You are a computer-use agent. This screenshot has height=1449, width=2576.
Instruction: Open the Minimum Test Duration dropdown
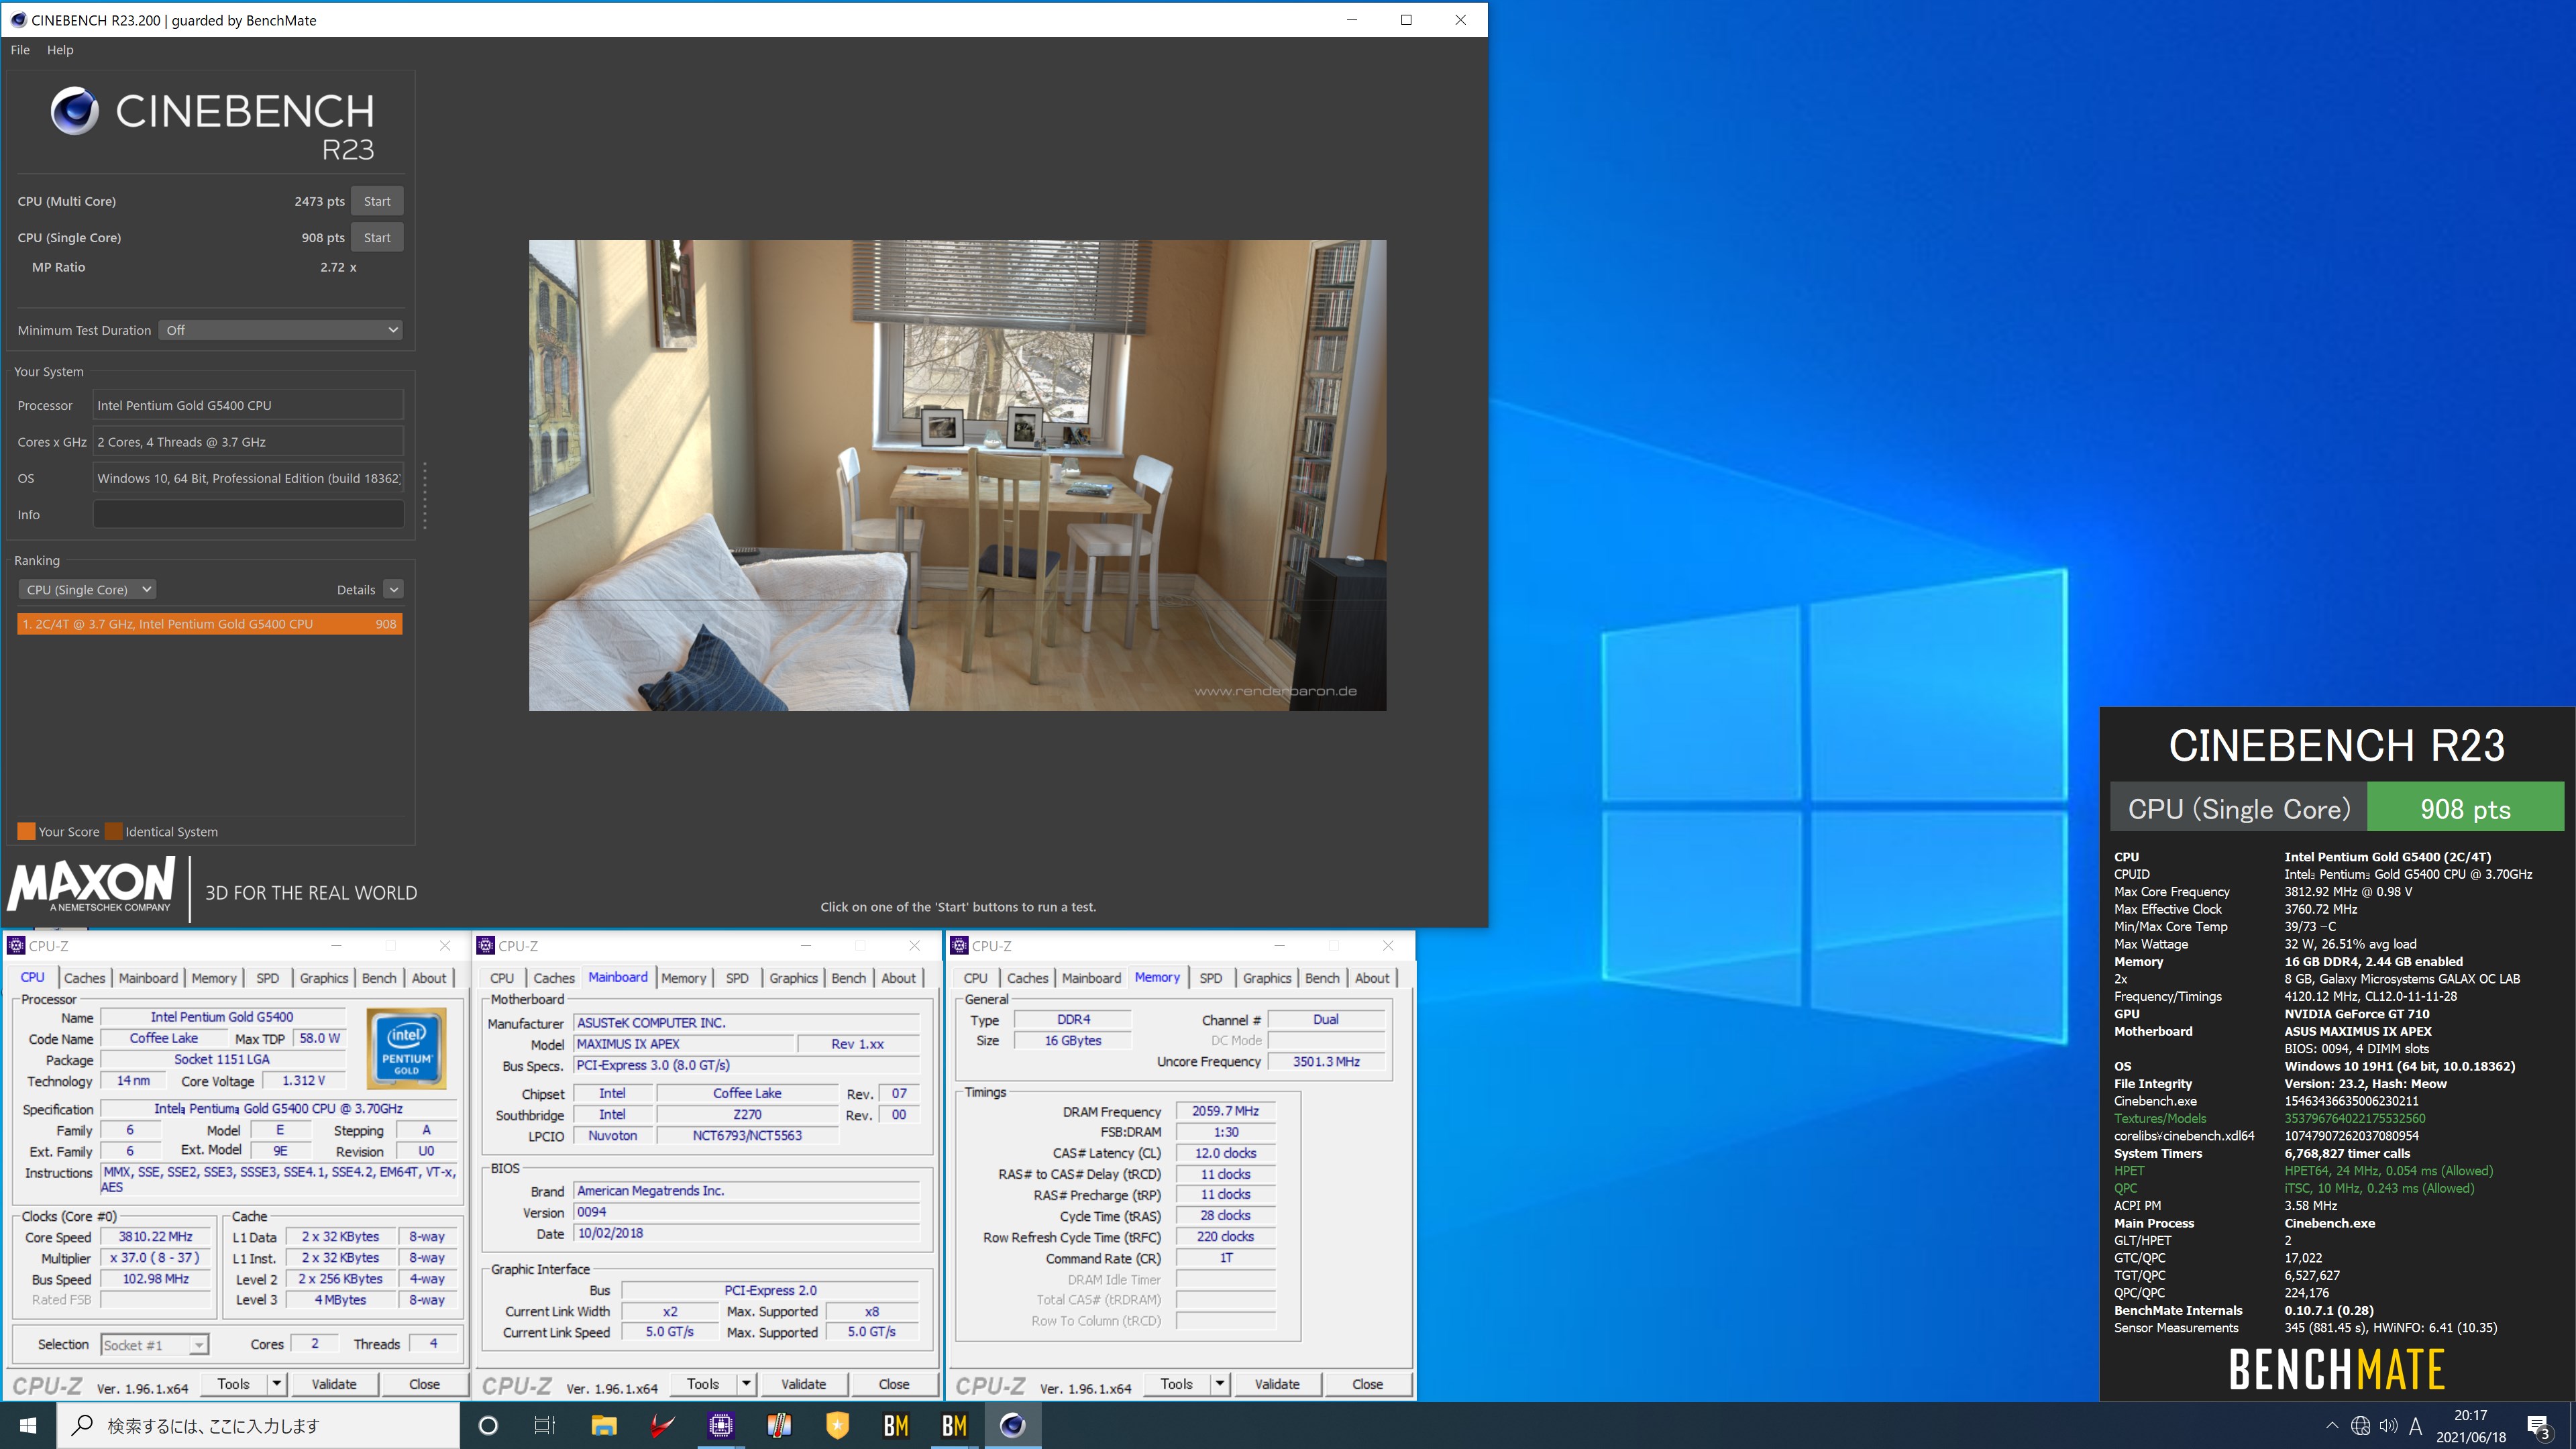coord(280,330)
